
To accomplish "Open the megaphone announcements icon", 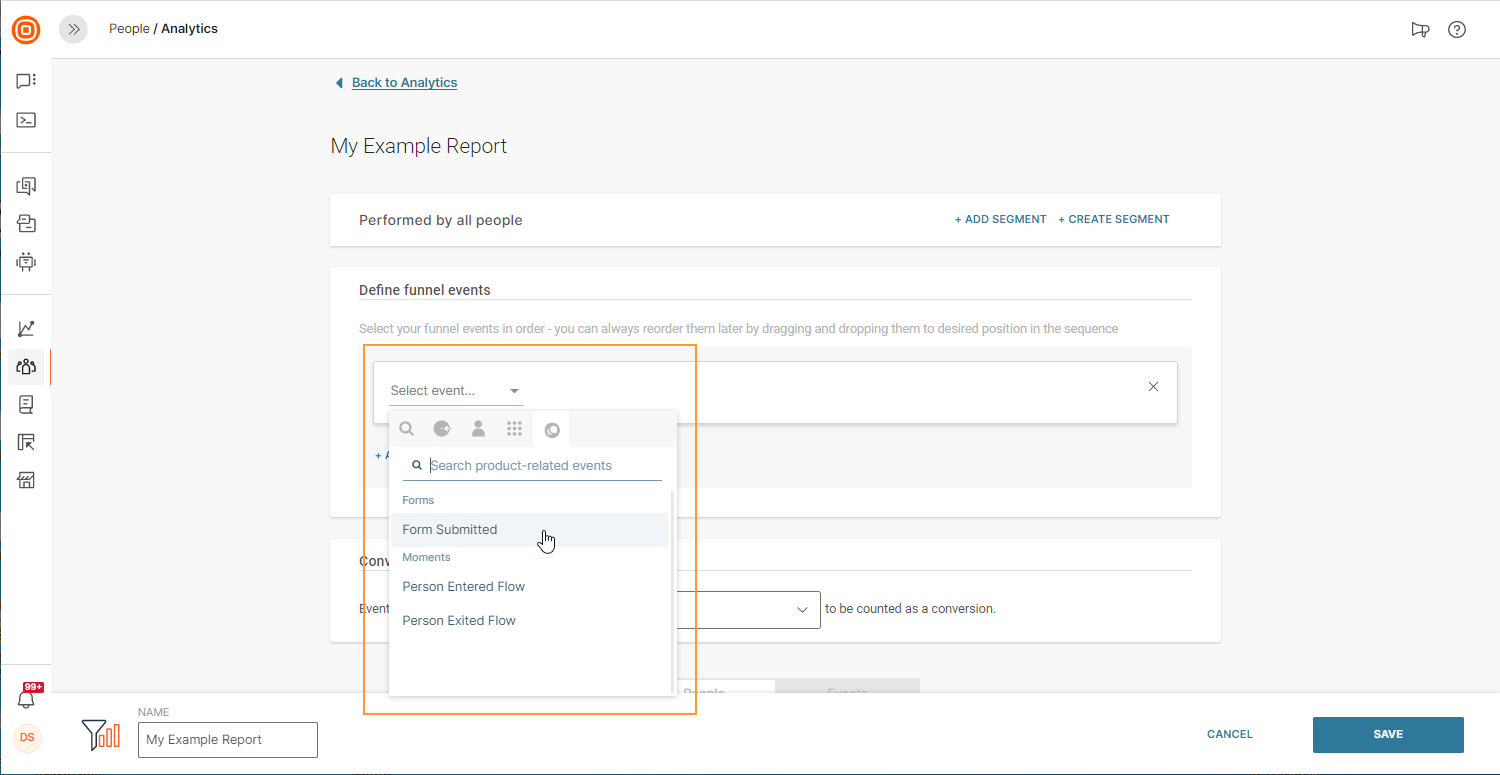I will click(x=1420, y=30).
